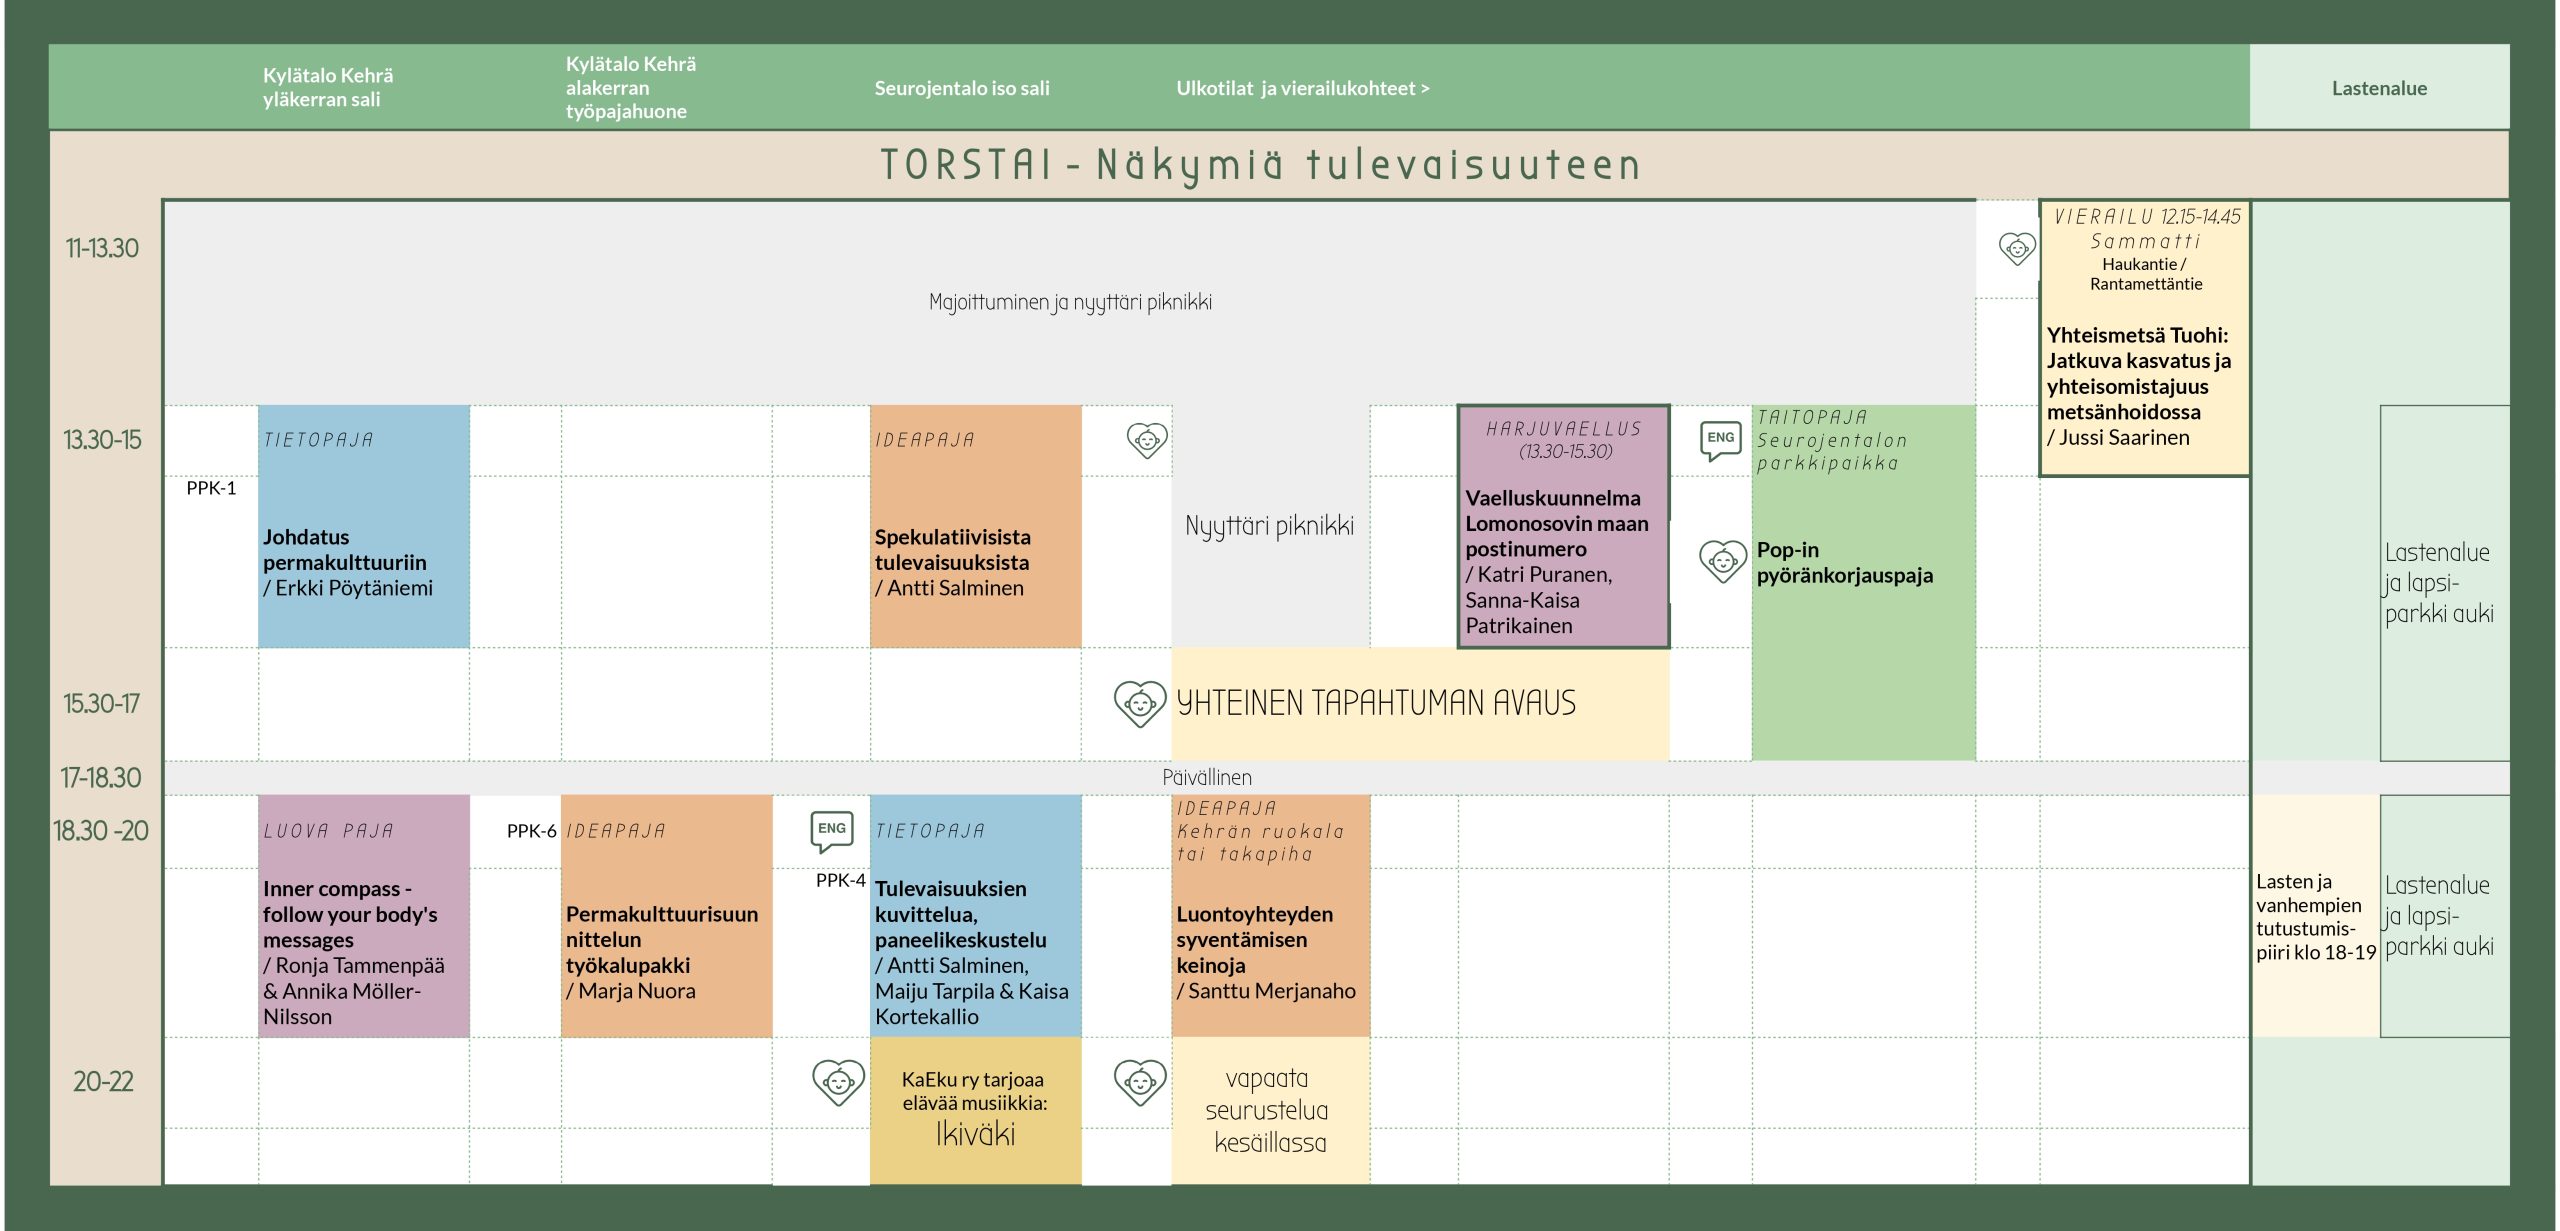This screenshot has width=2560, height=1231.
Task: Click the ENG speech bubble beside Taitopaja
Action: click(x=1720, y=440)
